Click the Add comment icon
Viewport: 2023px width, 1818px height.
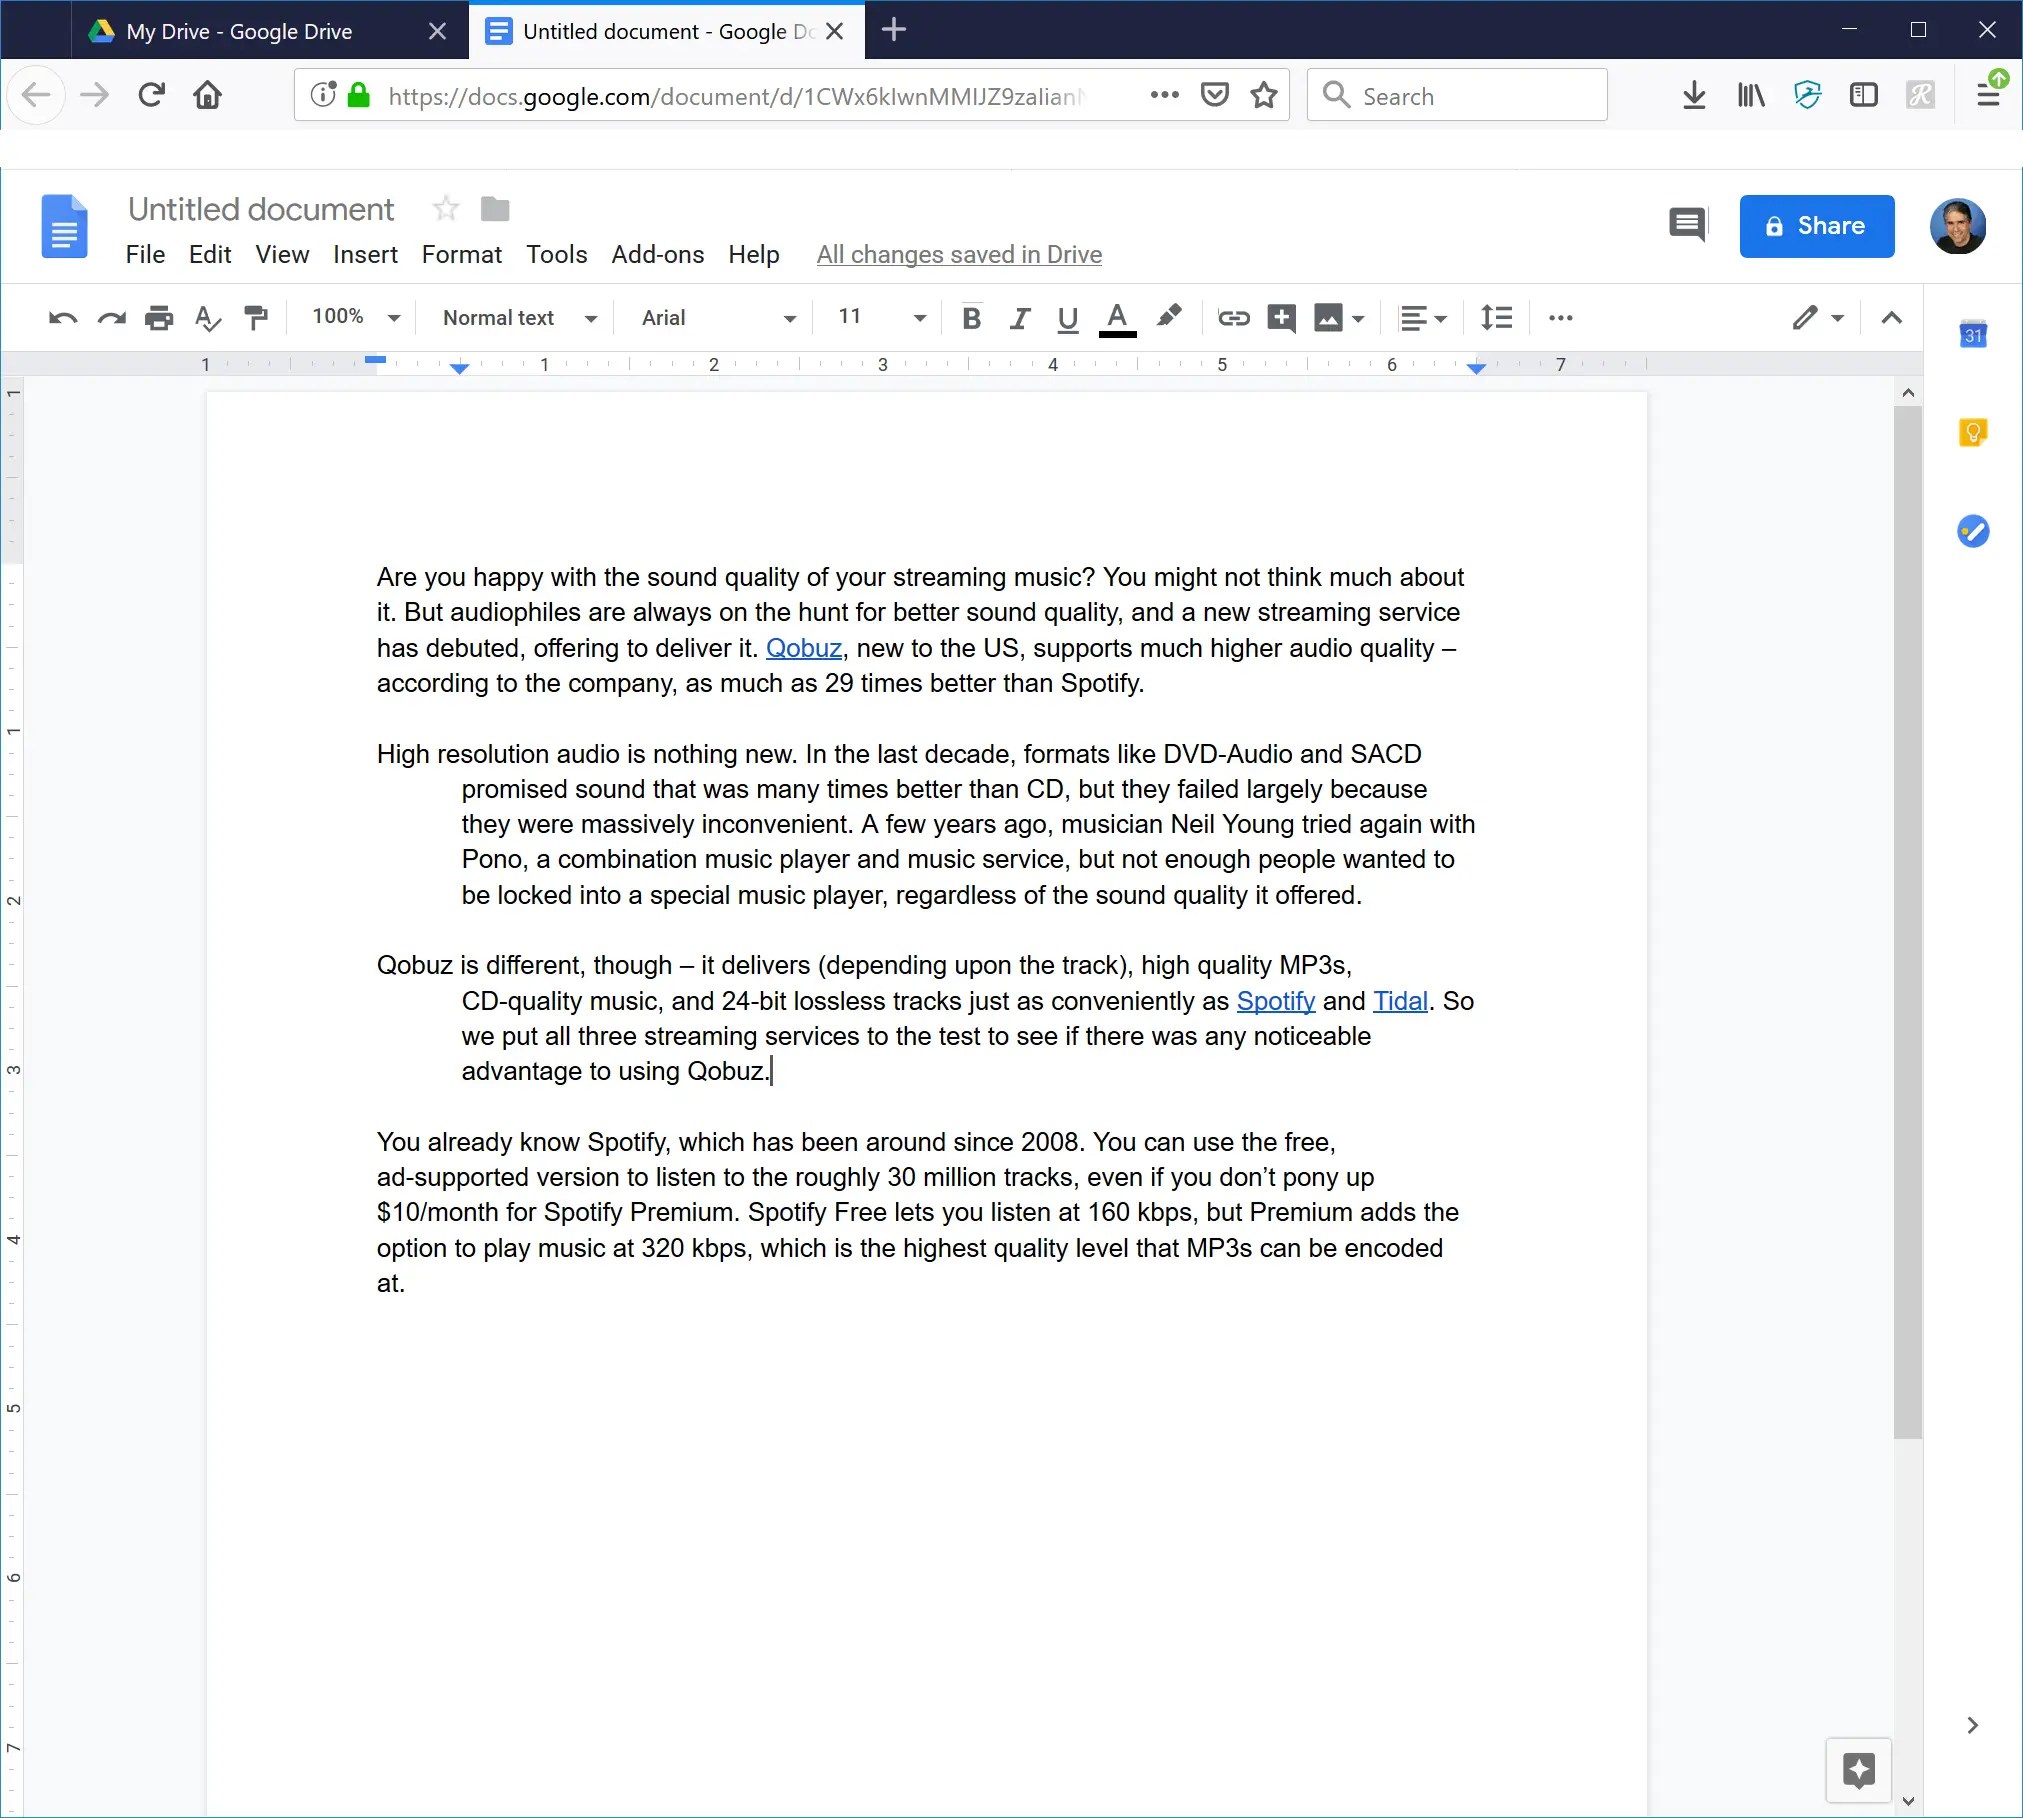(1281, 318)
